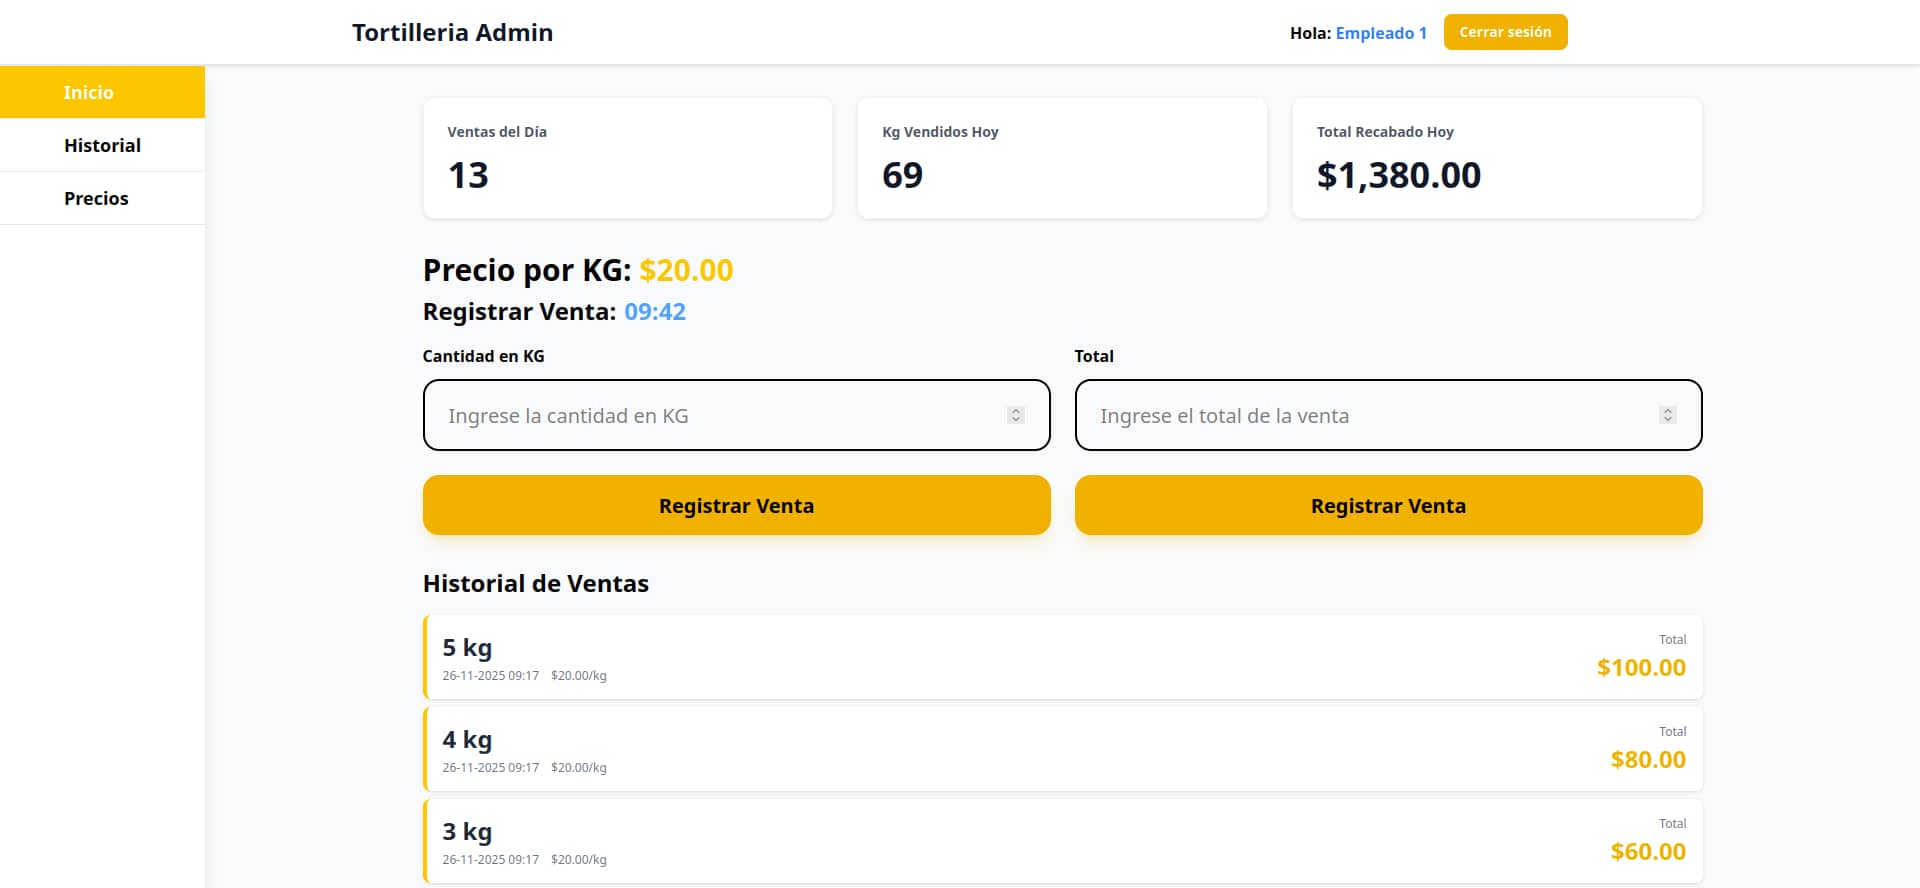The image size is (1920, 888).
Task: Open the Inicio sidebar menu item
Action: pos(102,92)
